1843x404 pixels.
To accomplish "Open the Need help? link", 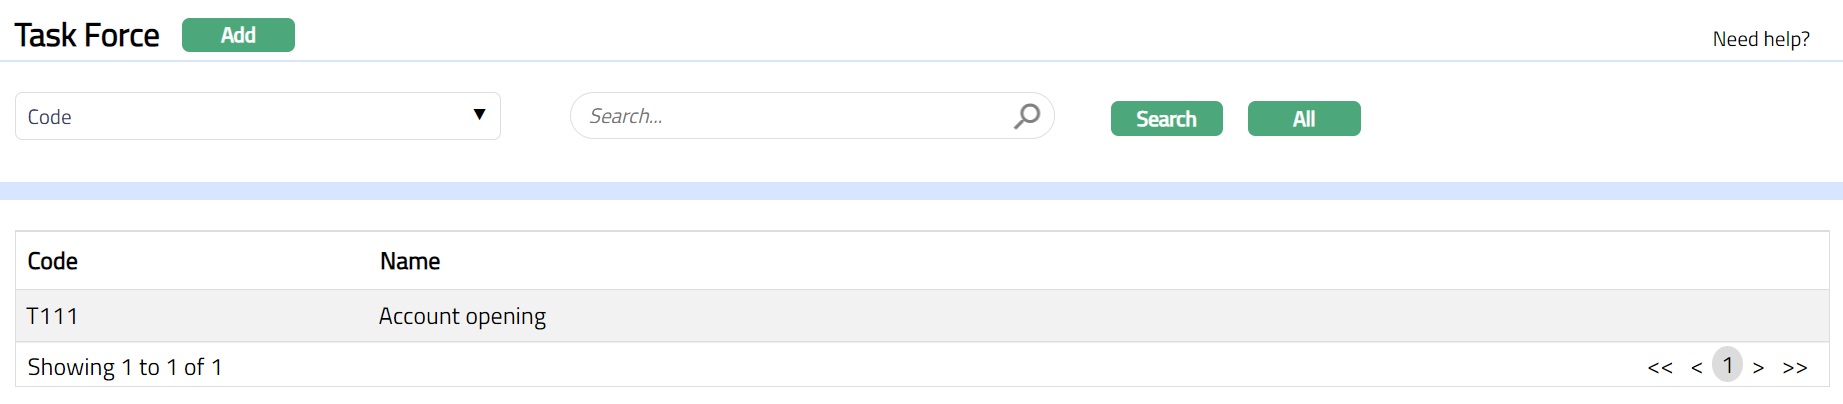I will (x=1760, y=39).
